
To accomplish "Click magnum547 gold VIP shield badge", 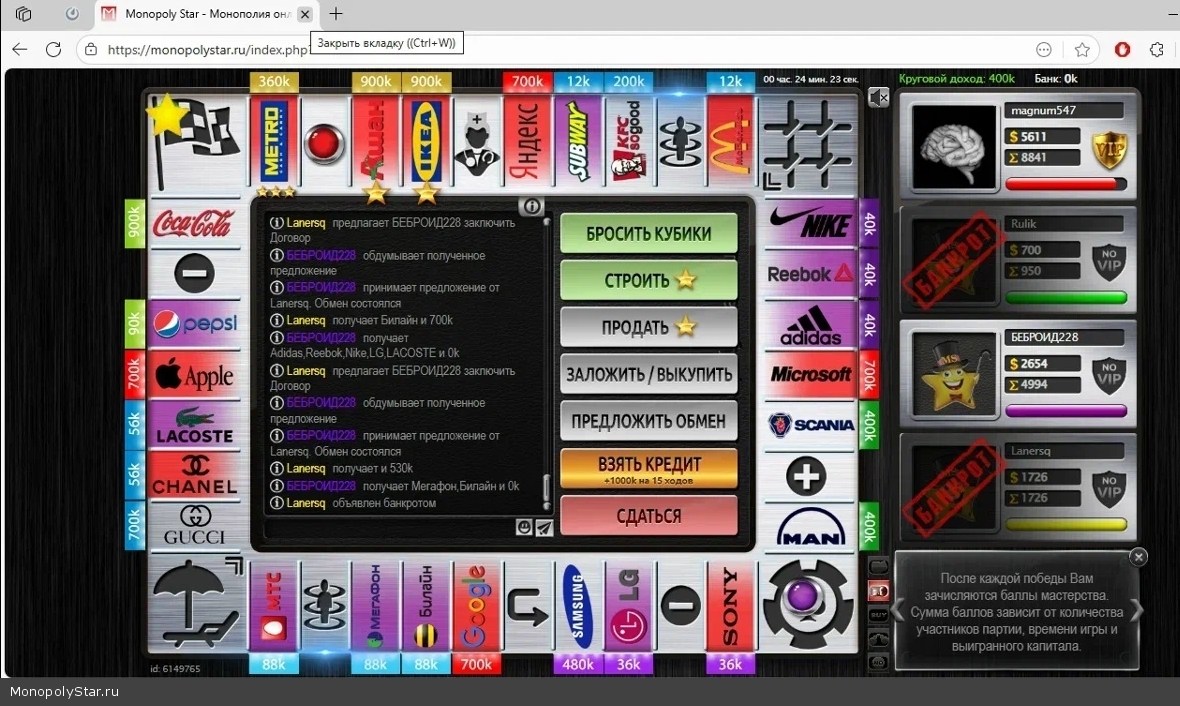I will [x=1109, y=150].
